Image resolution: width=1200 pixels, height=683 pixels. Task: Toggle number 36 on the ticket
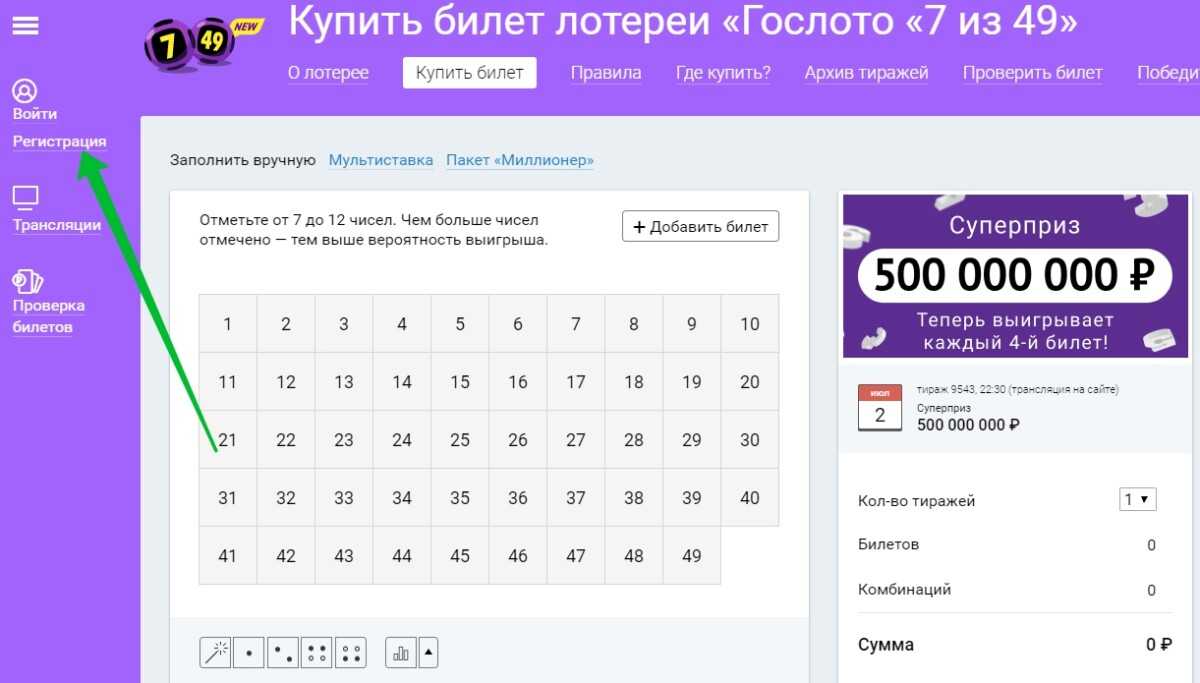518,498
